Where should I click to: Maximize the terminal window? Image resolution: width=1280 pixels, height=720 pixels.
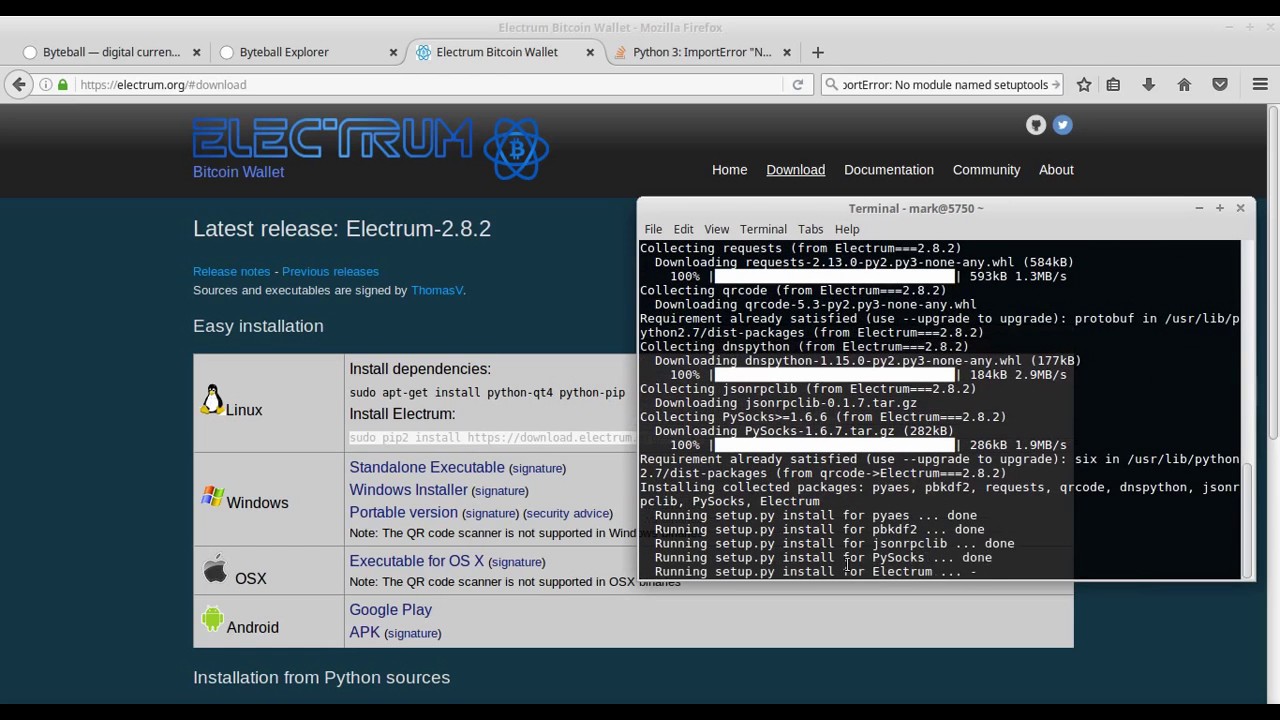point(1220,208)
